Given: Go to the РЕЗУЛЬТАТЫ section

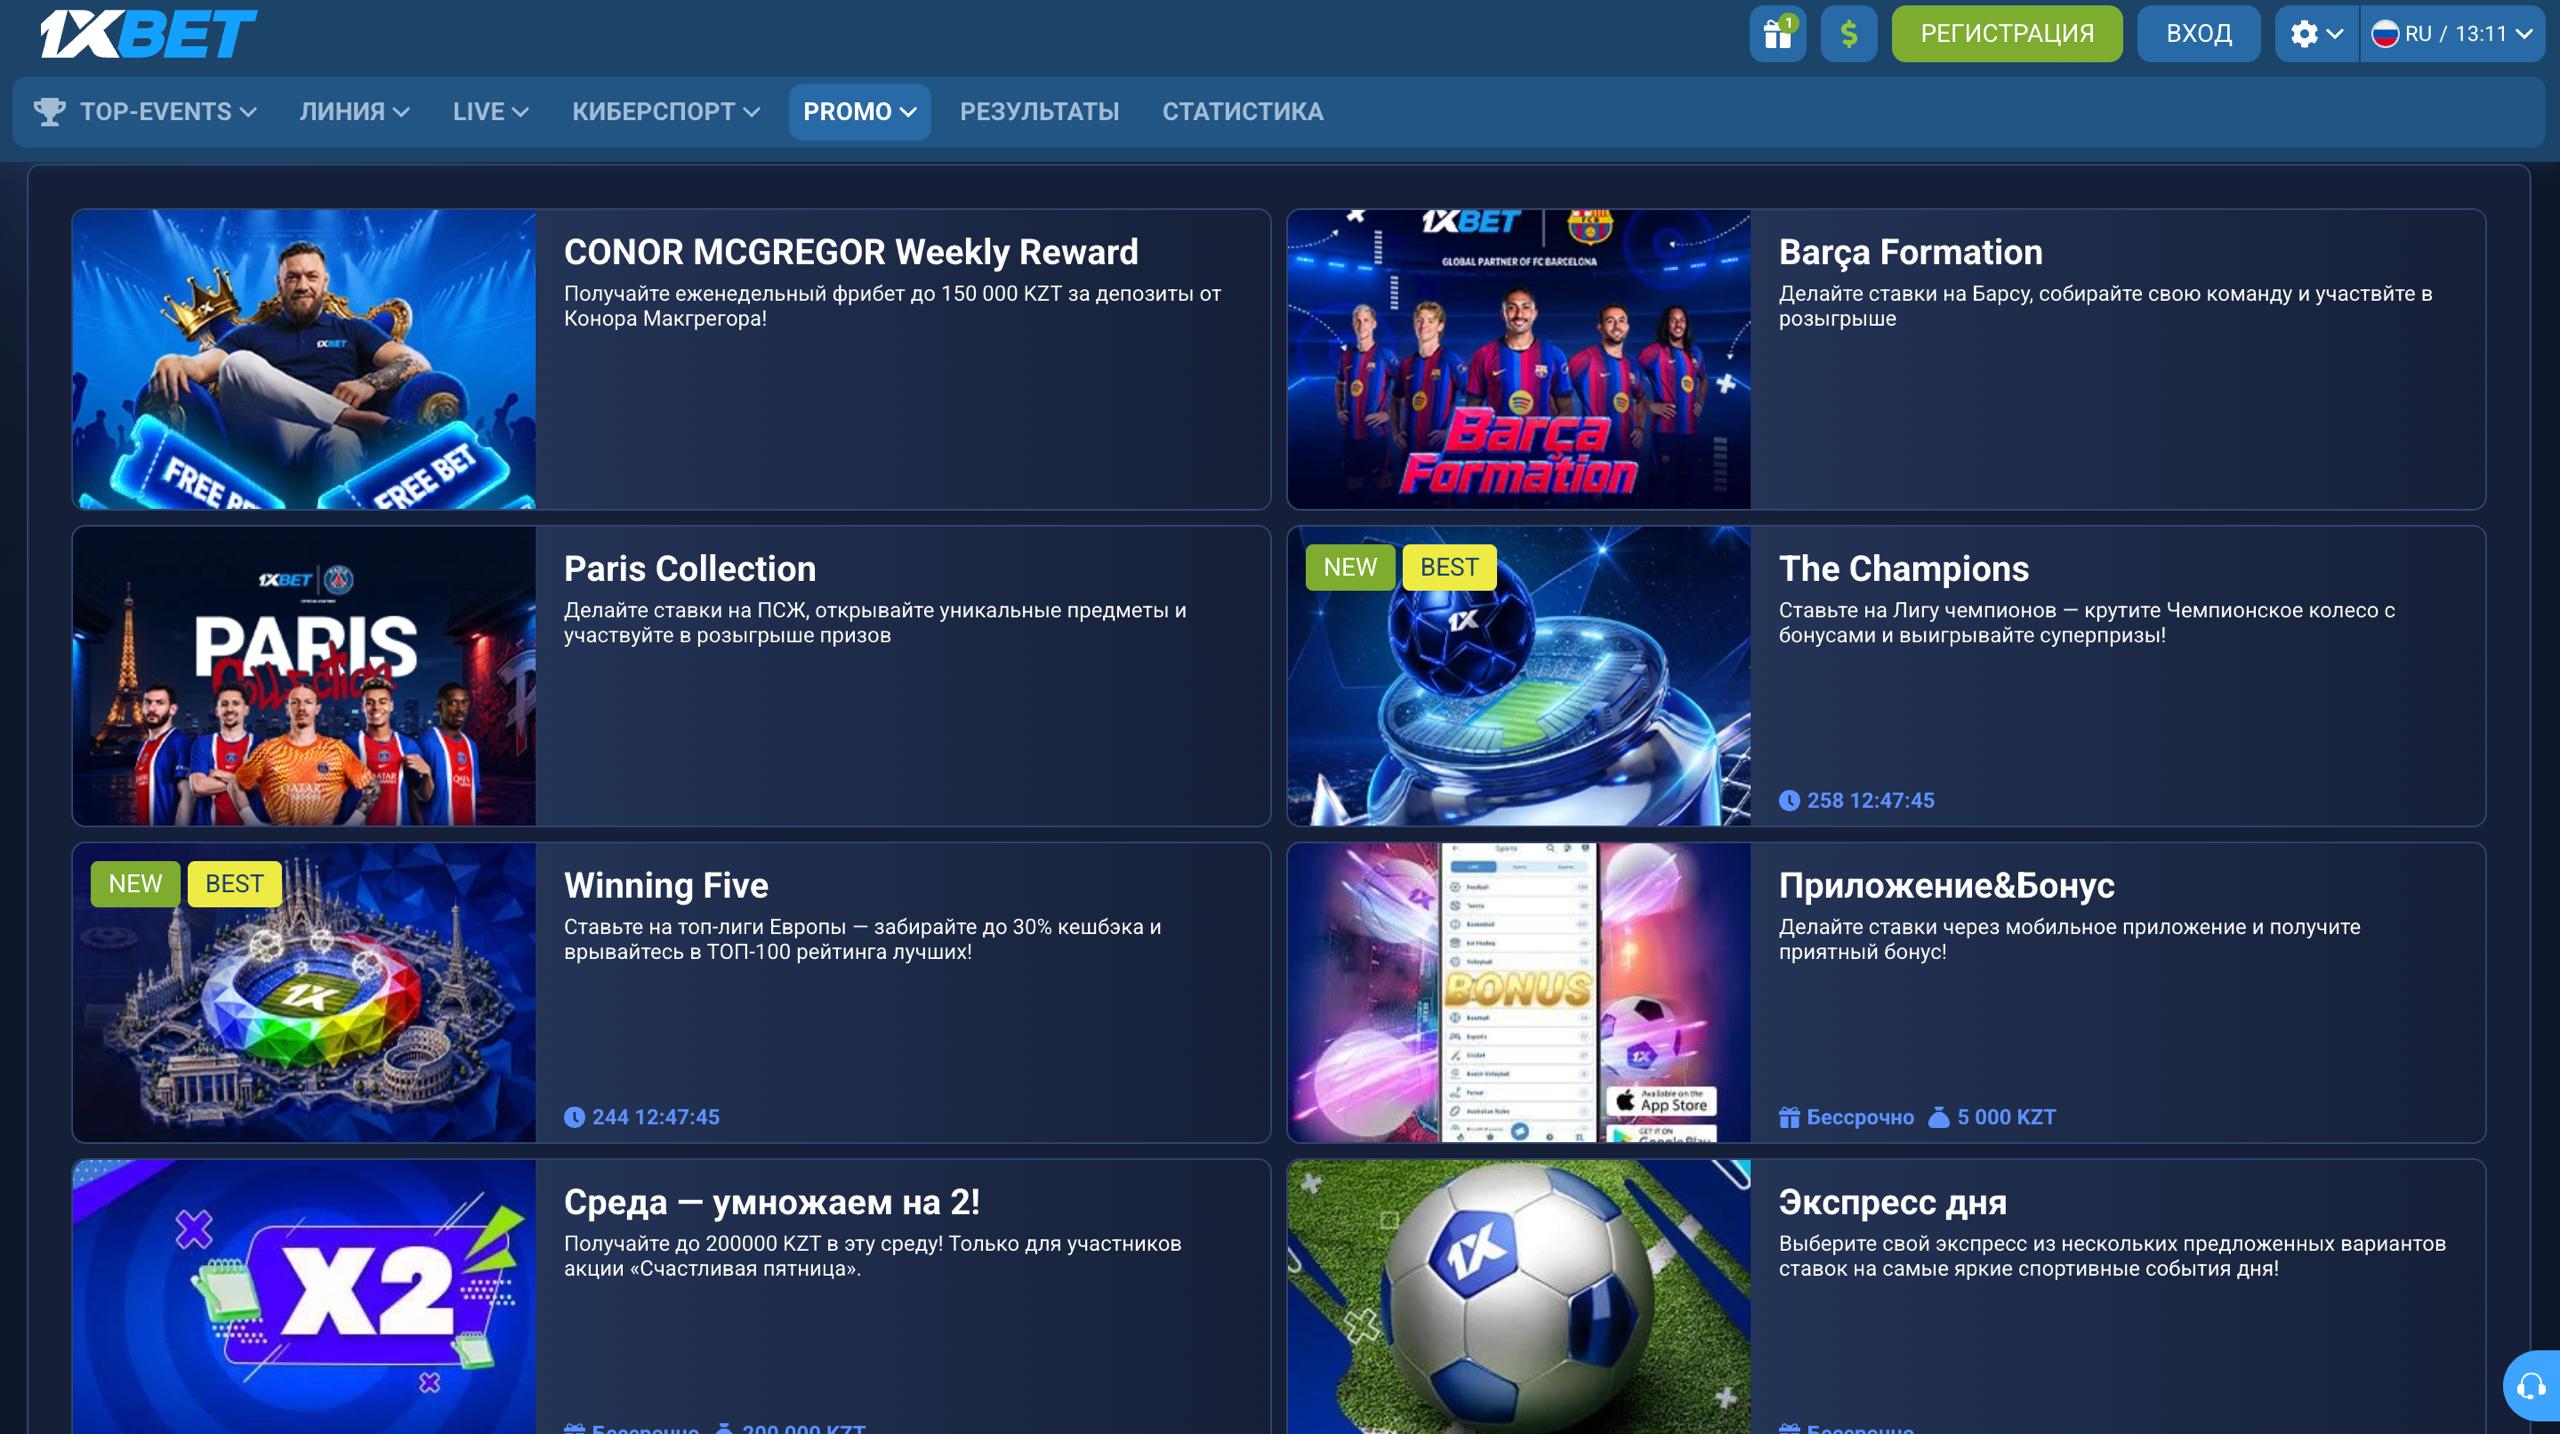Looking at the screenshot, I should pos(1040,112).
